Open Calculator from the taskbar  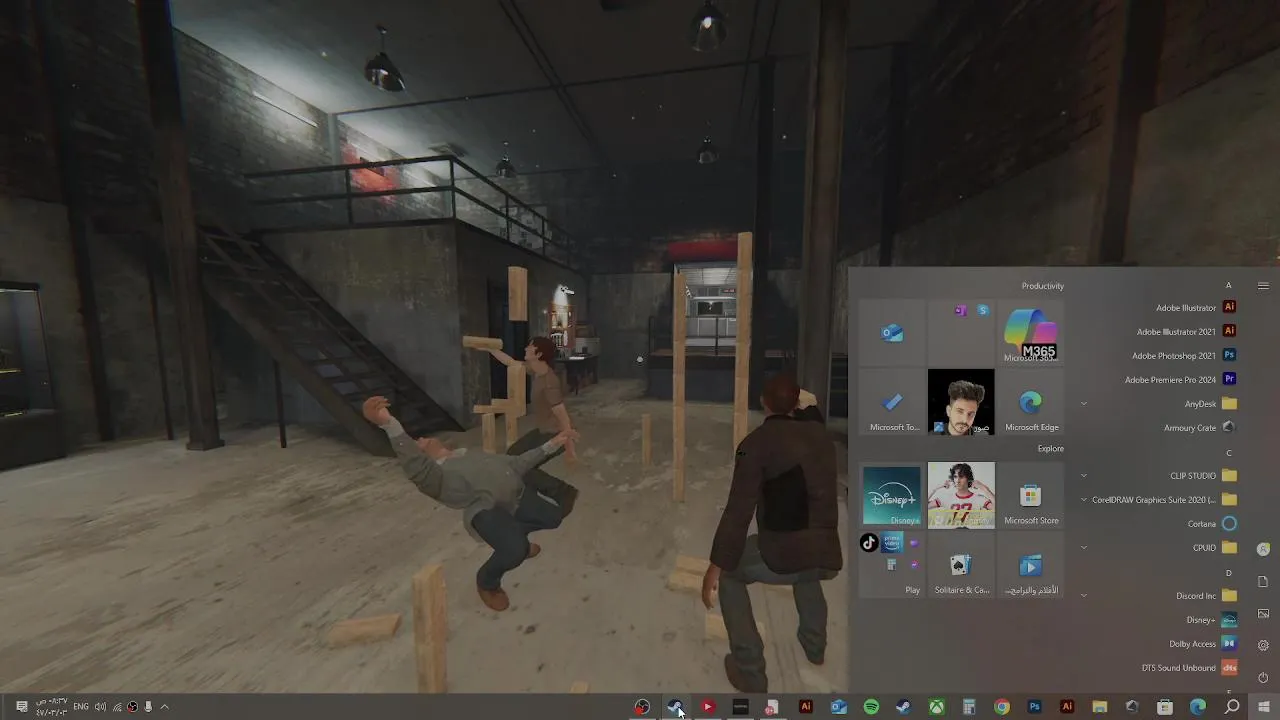pos(969,707)
